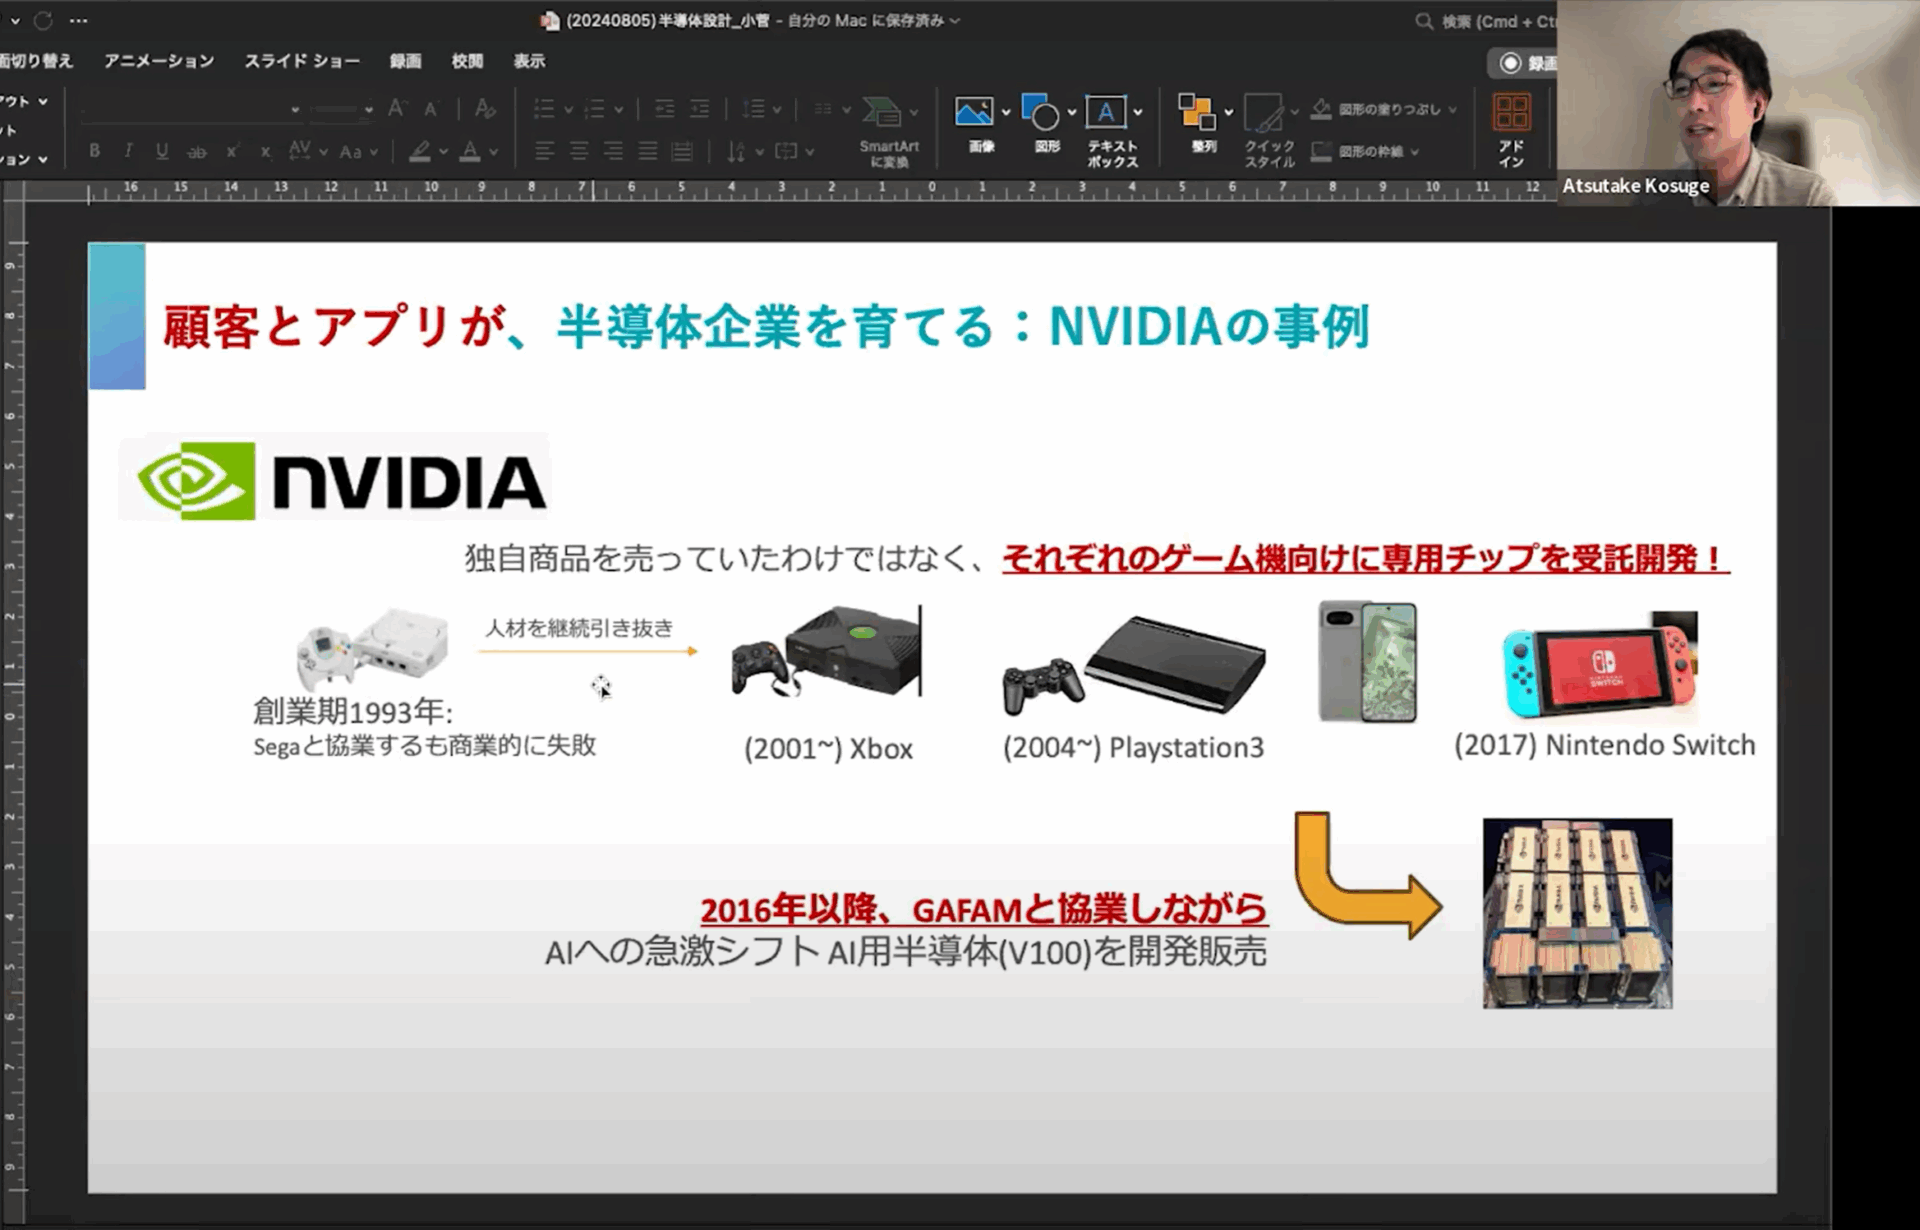The width and height of the screenshot is (1920, 1230).
Task: Select the Nintendo Switch picture
Action: click(x=1600, y=667)
